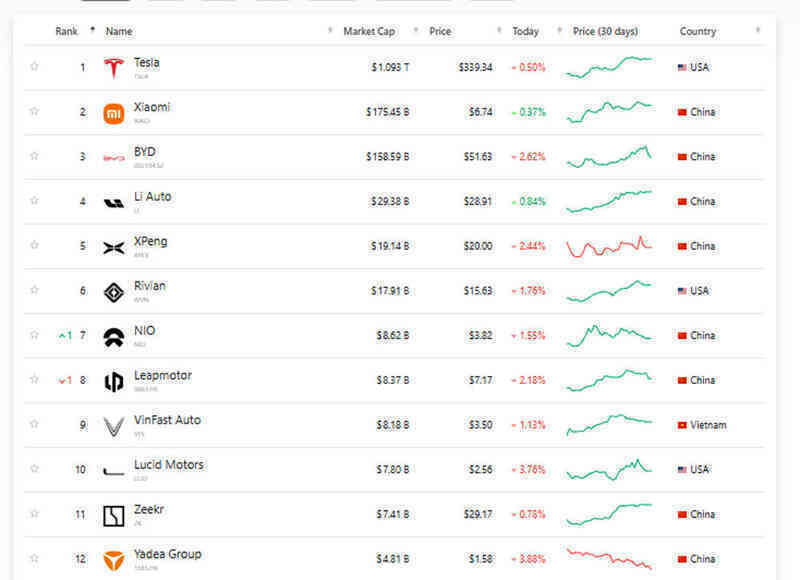Toggle favorite star for Tesla
The image size is (800, 580).
(34, 66)
